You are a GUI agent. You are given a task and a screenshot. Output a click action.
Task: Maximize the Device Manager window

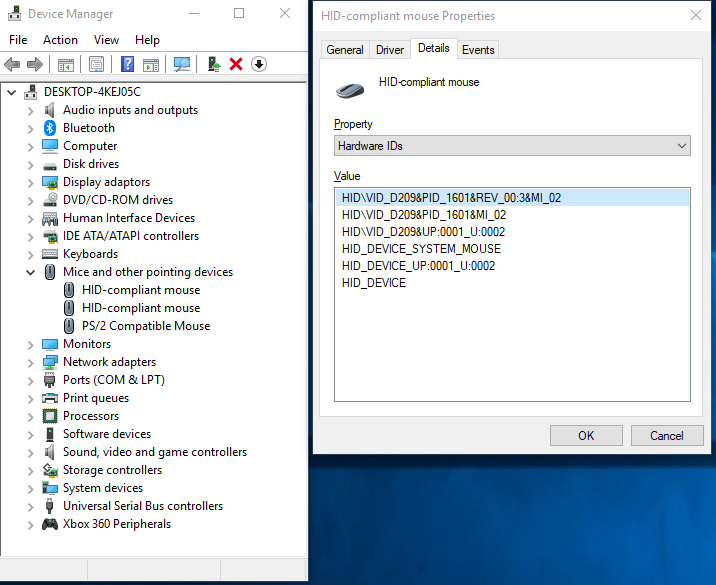239,13
